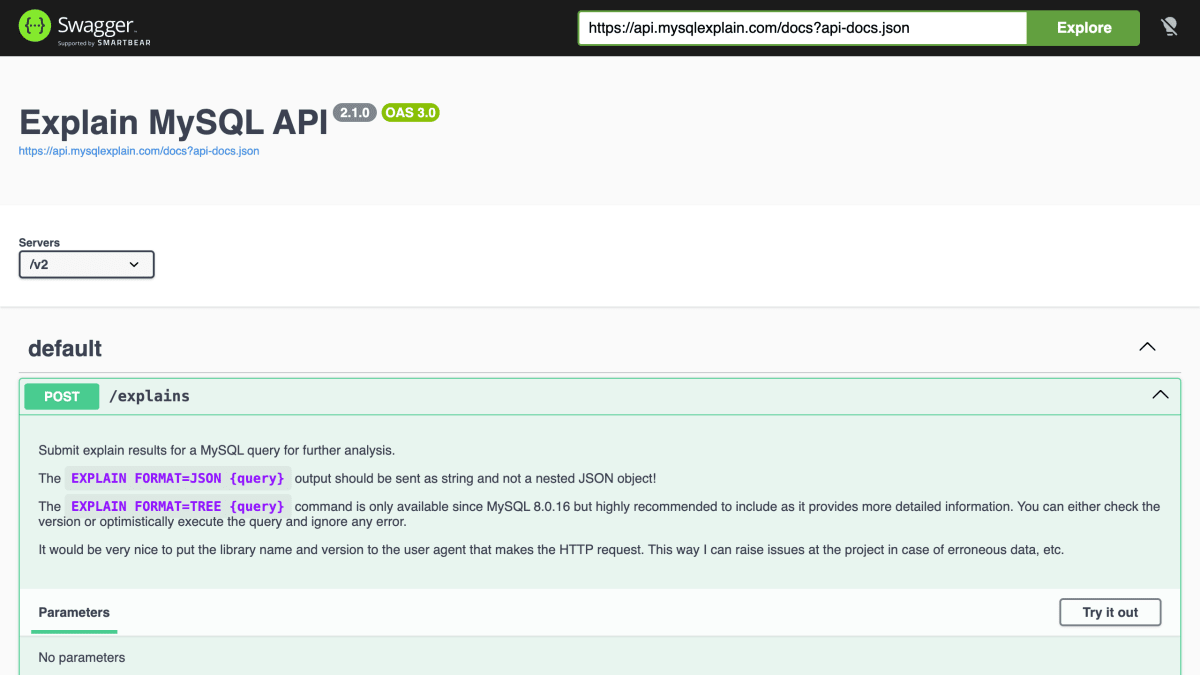The height and width of the screenshot is (675, 1200).
Task: Click the default section heading
Action: click(65, 348)
